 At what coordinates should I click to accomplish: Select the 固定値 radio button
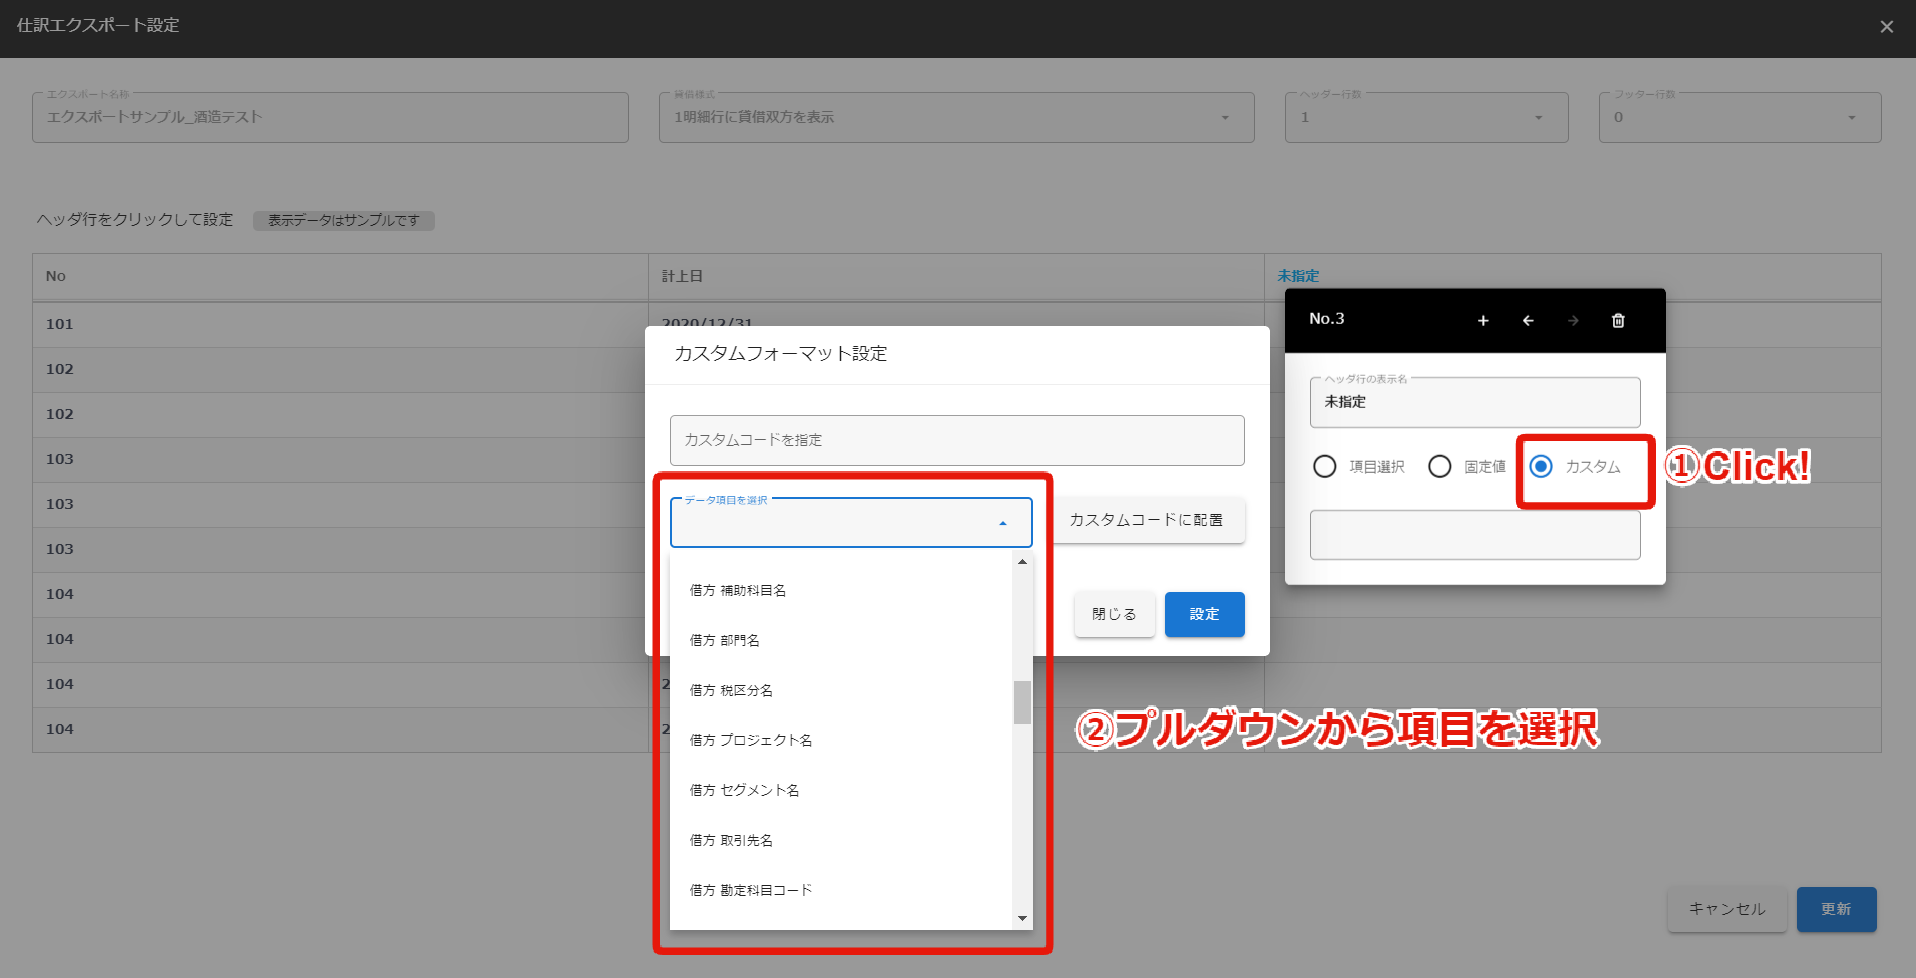point(1440,466)
